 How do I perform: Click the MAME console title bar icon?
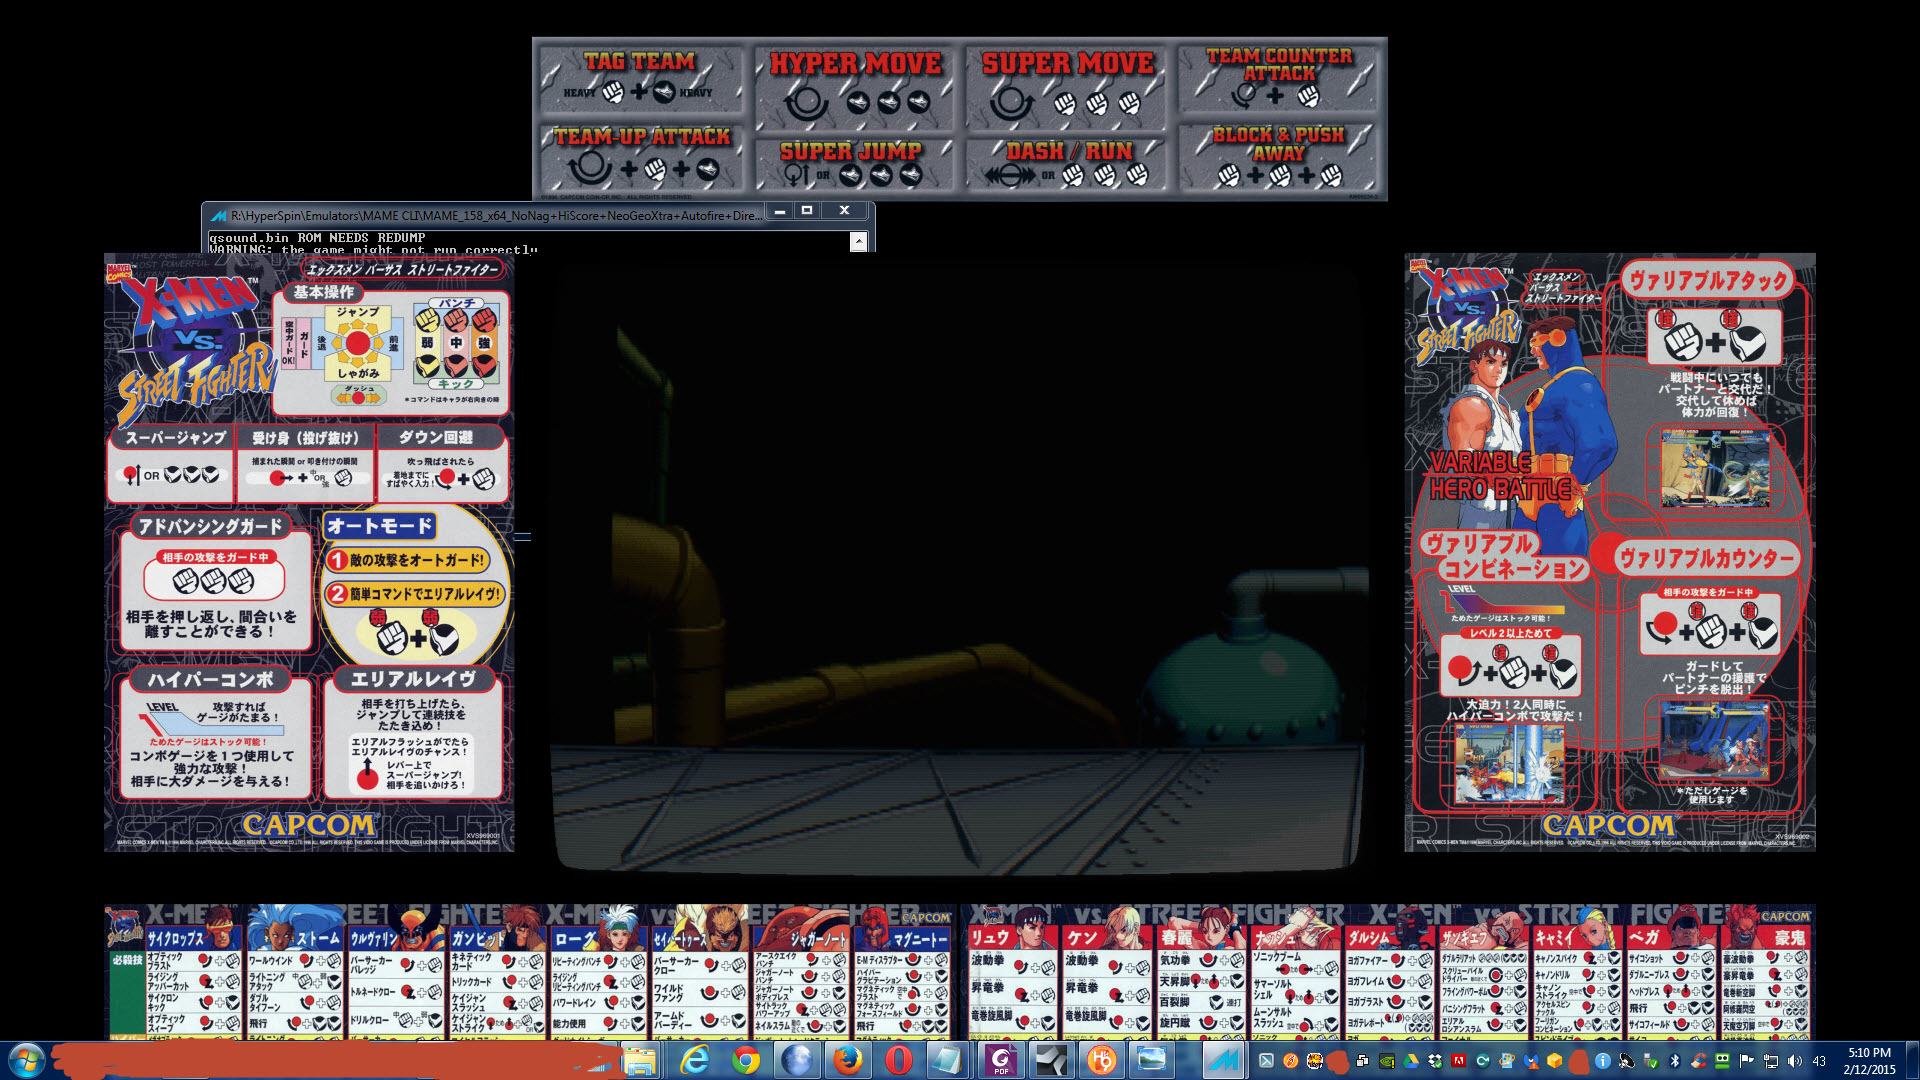218,215
